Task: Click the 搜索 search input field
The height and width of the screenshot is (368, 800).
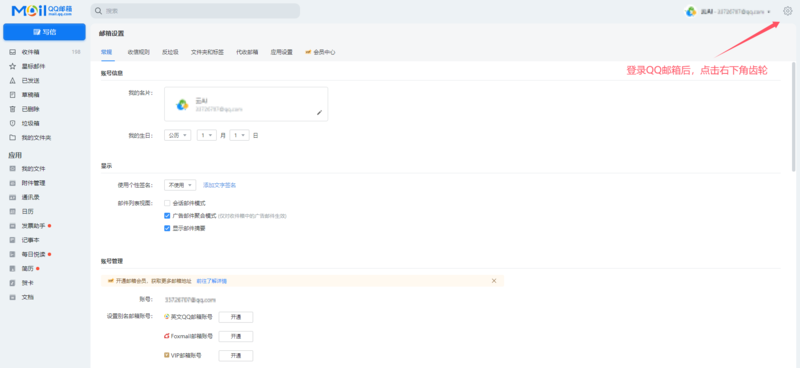Action: pos(195,11)
